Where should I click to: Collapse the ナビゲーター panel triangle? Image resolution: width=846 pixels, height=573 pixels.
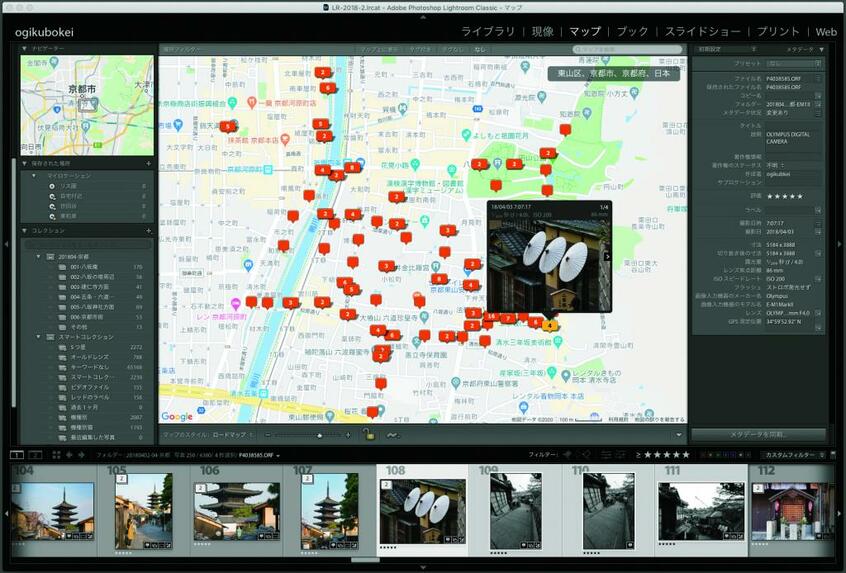[x=24, y=49]
